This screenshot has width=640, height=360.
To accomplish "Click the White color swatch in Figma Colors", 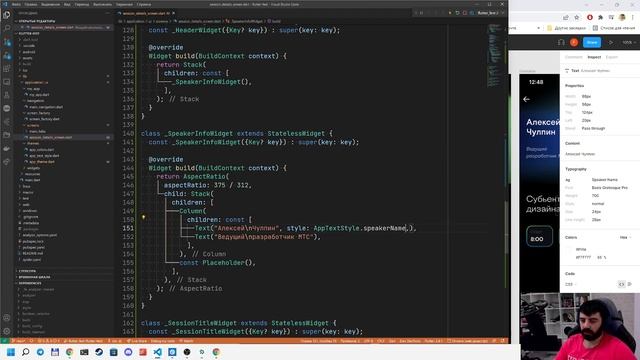I will point(569,249).
